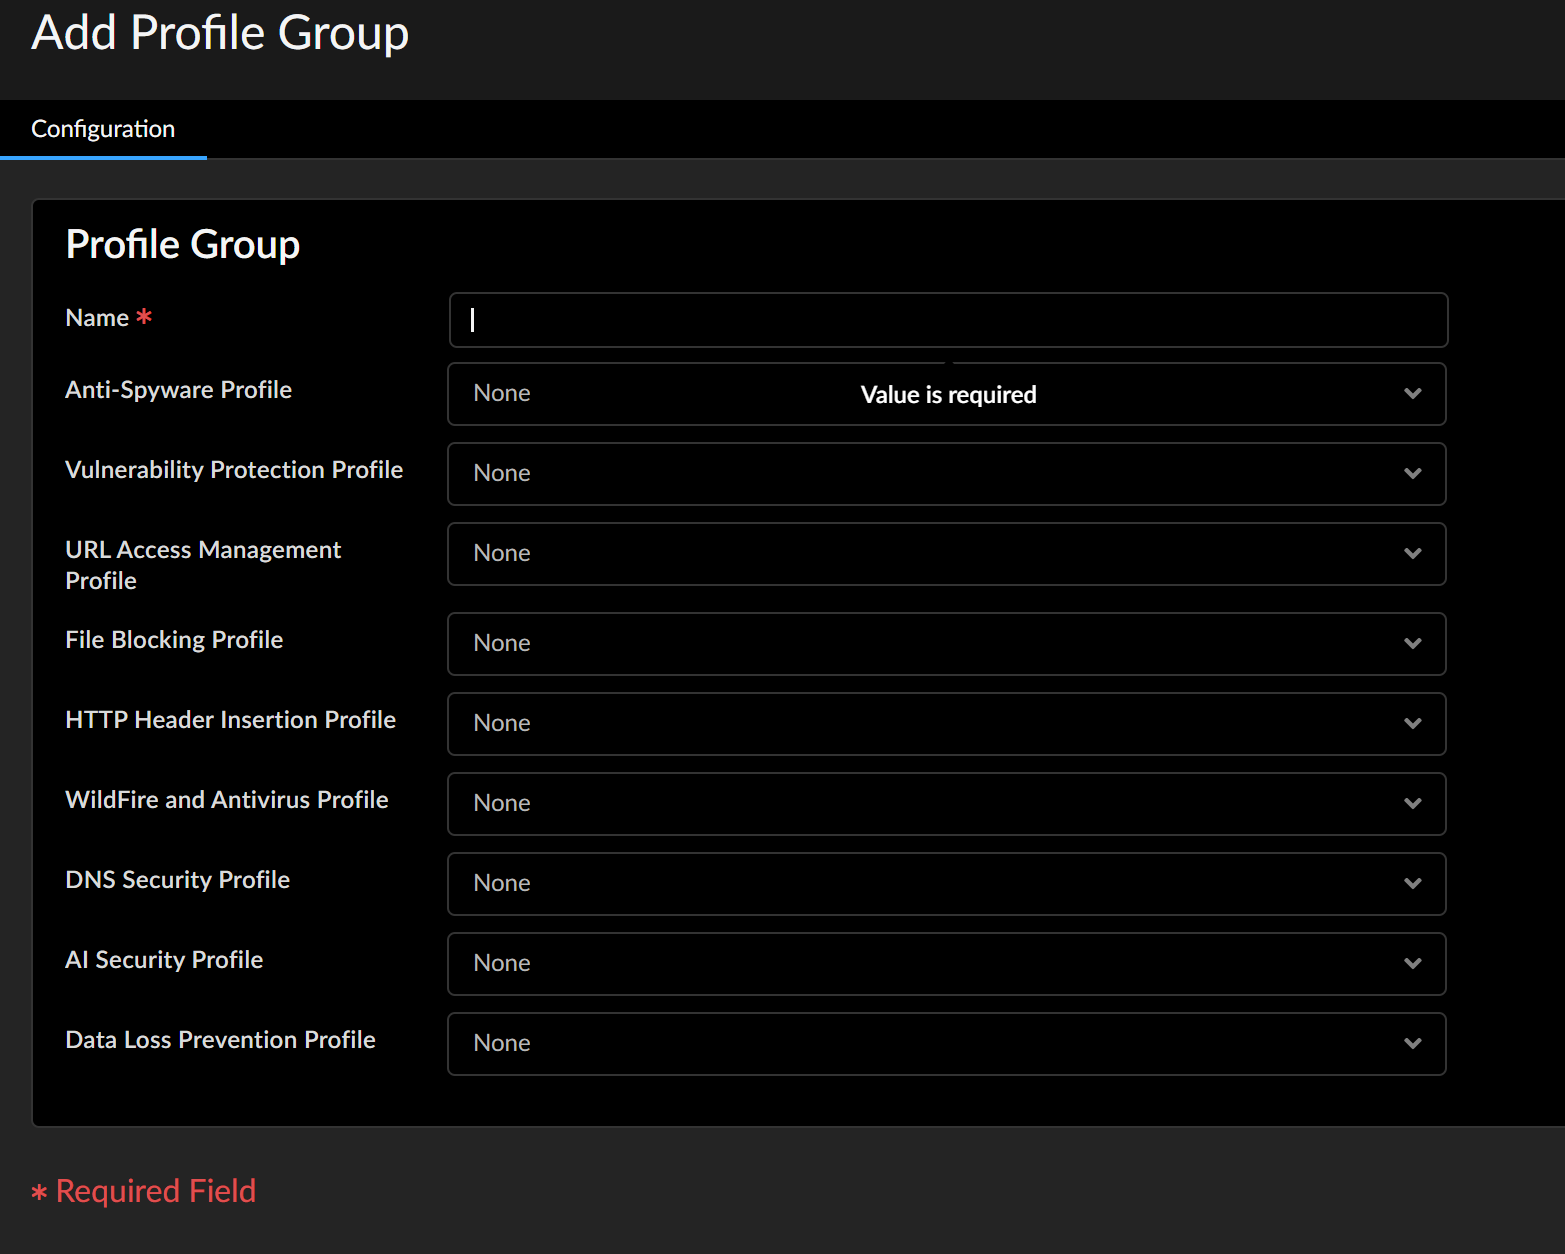
Task: Click the Profile Group section heading
Action: click(x=182, y=245)
